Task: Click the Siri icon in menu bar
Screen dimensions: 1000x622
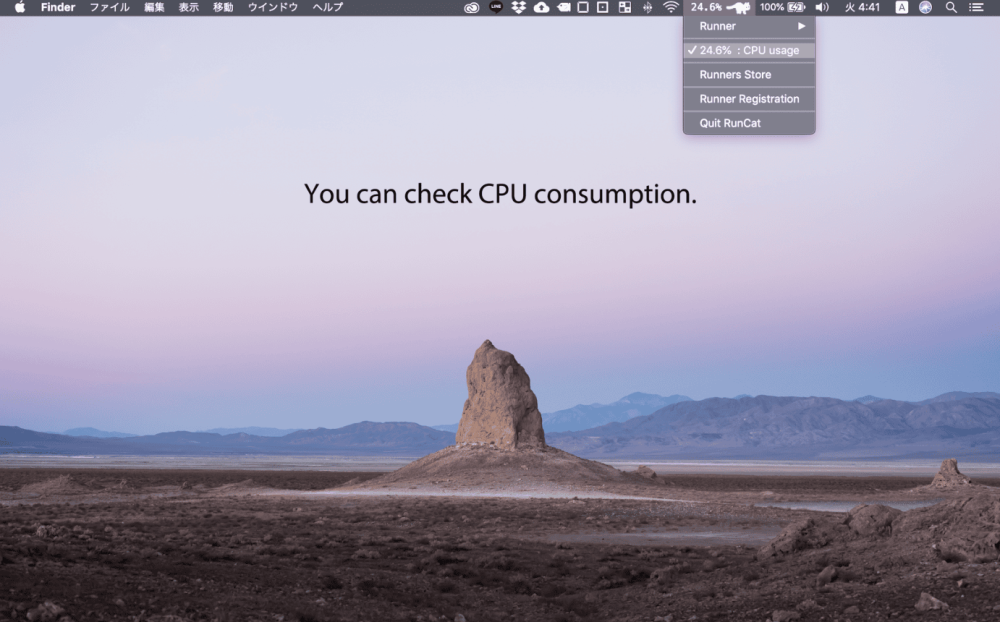Action: [925, 8]
